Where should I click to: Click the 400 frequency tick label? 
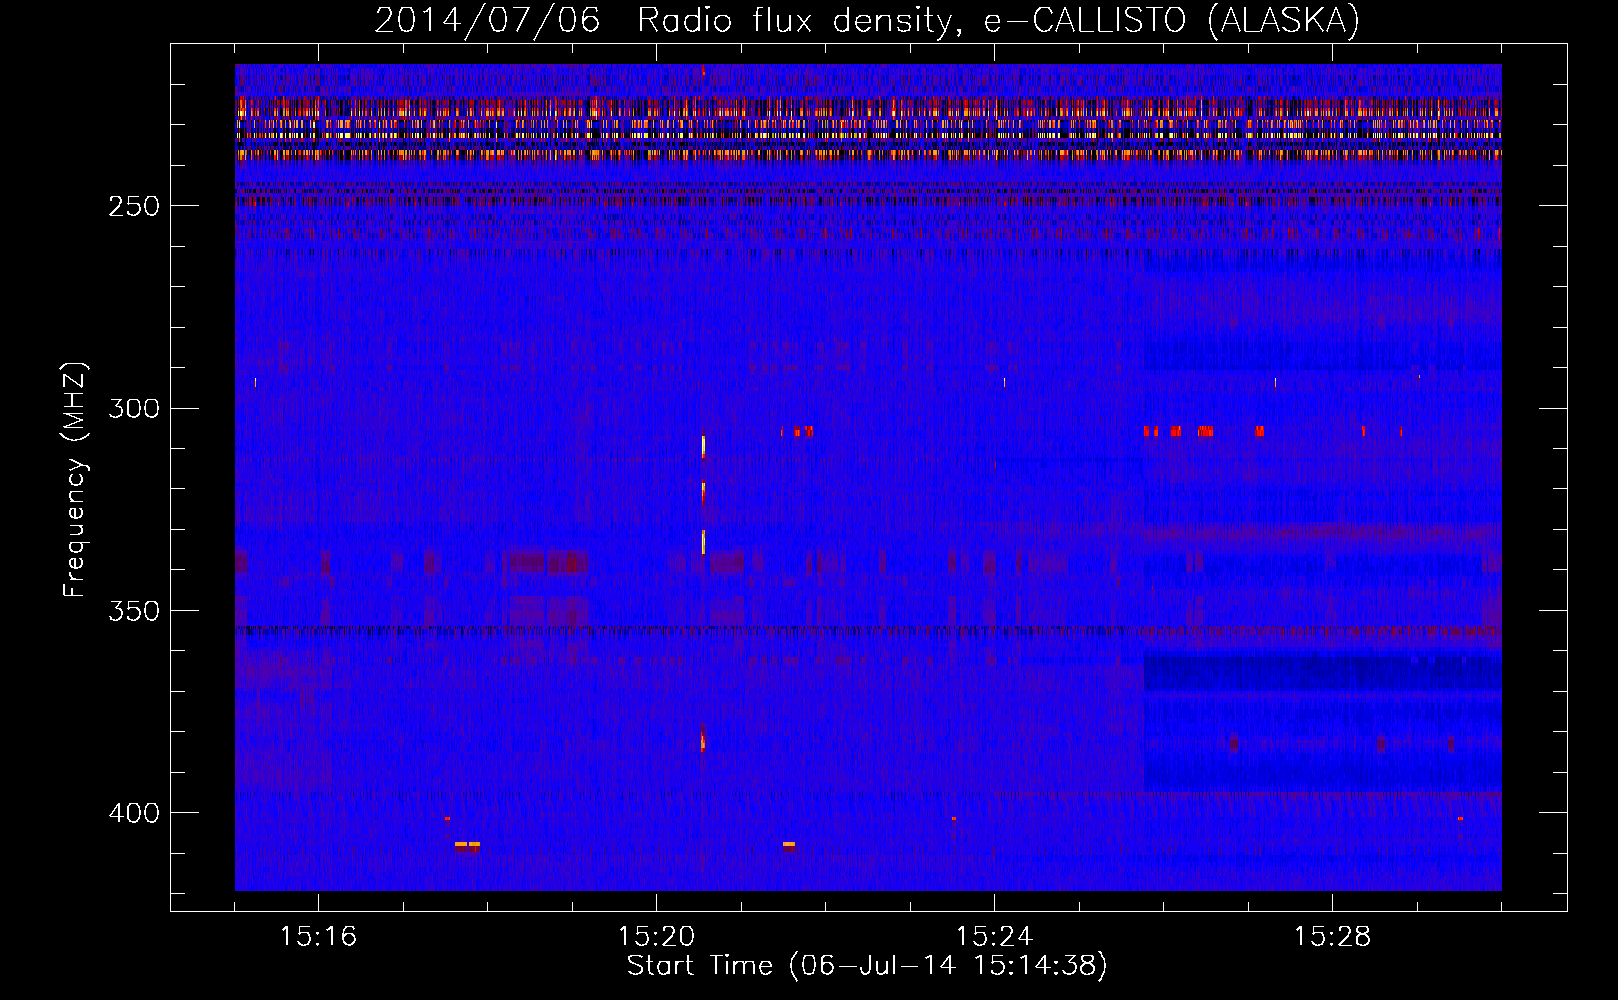tap(134, 812)
